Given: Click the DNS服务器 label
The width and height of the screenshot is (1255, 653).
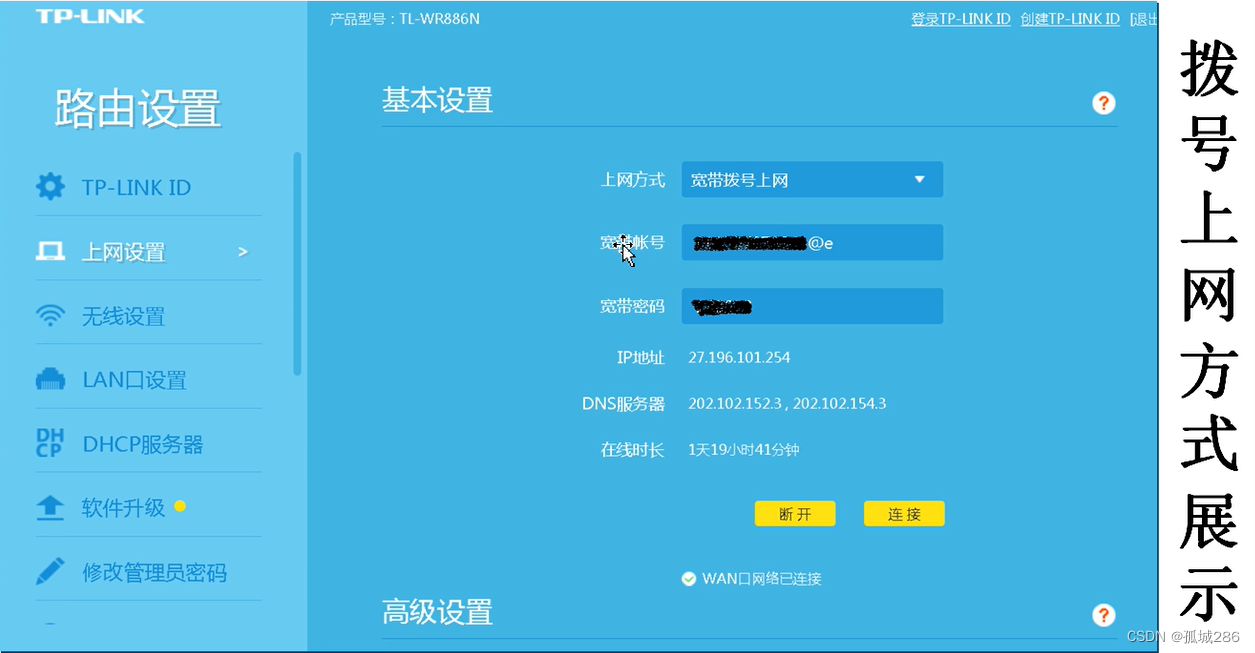Looking at the screenshot, I should (623, 404).
